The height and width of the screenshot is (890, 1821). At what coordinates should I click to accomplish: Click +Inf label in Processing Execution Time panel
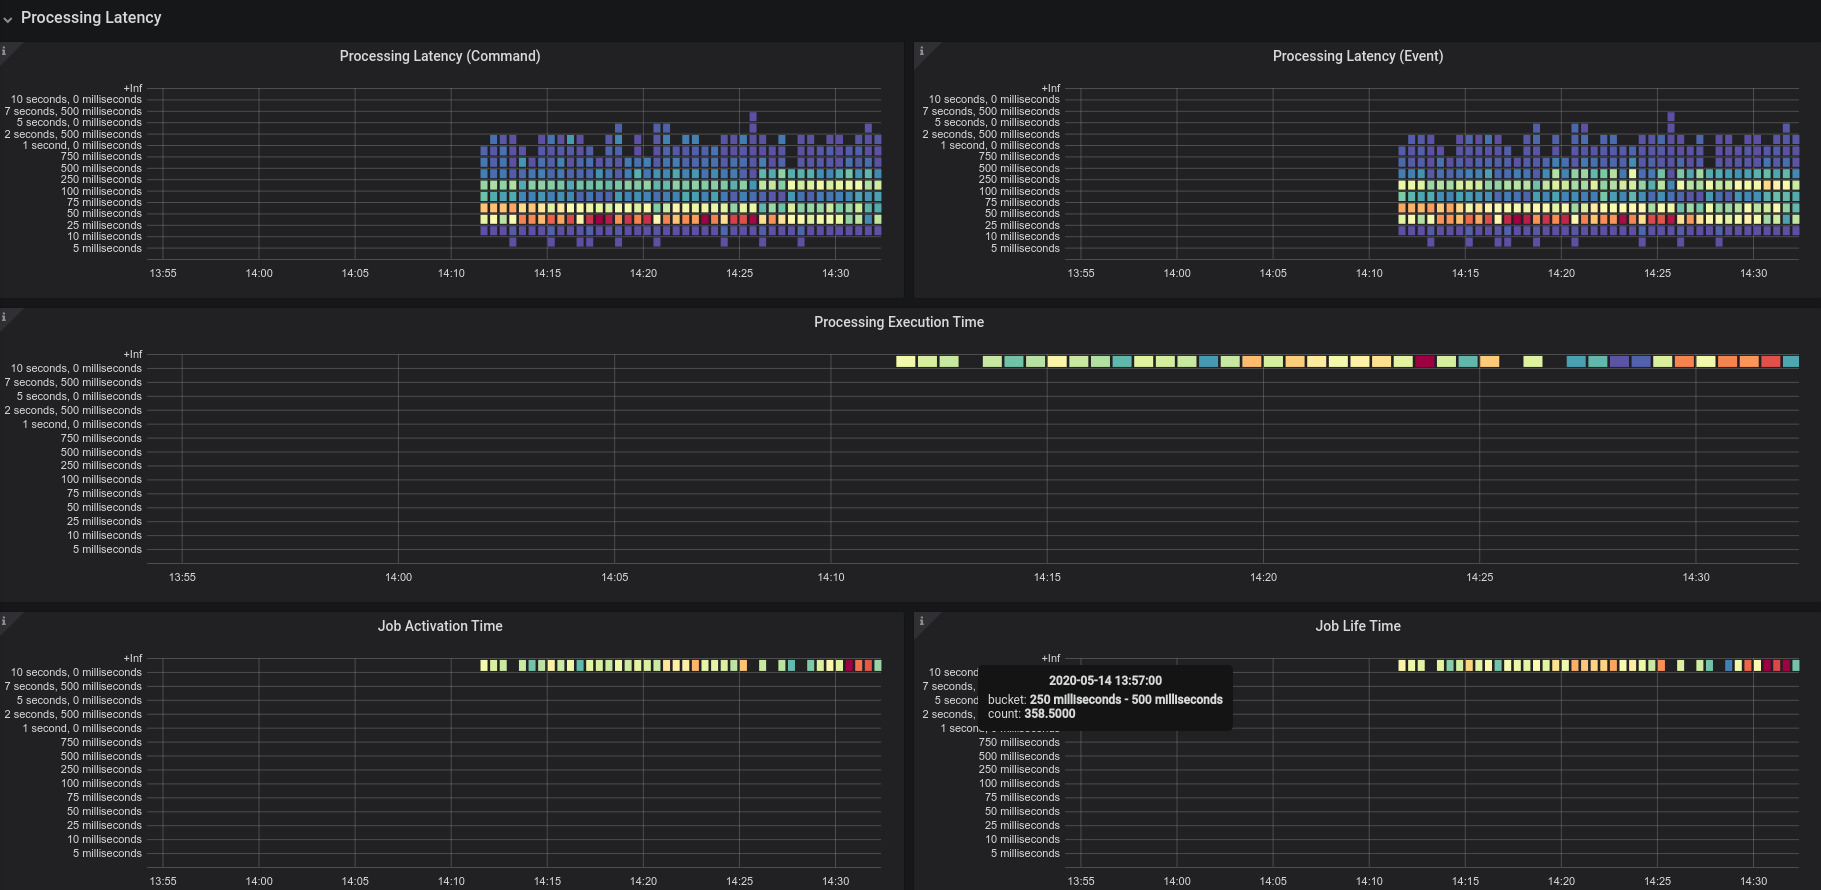[x=133, y=354]
